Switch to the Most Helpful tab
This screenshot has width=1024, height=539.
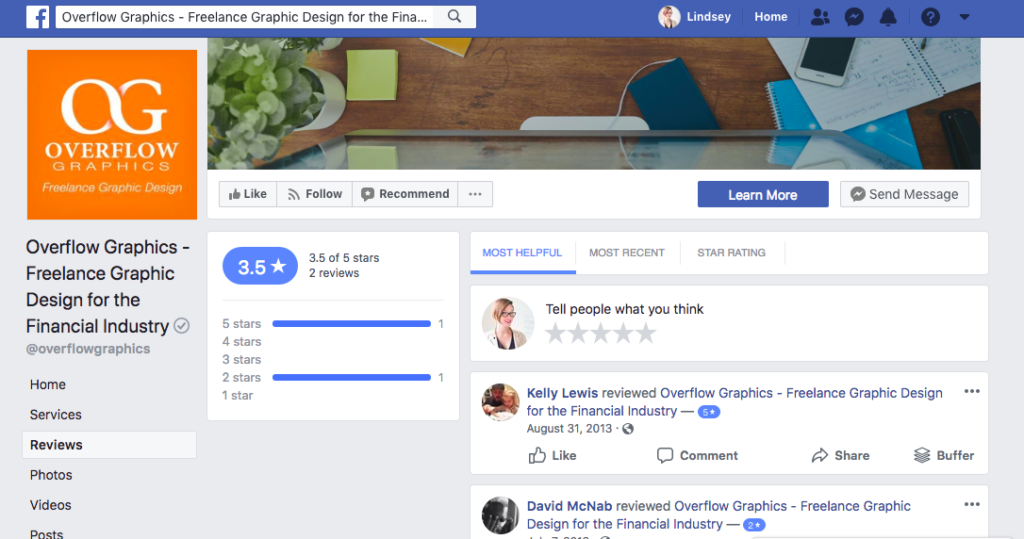pos(522,253)
